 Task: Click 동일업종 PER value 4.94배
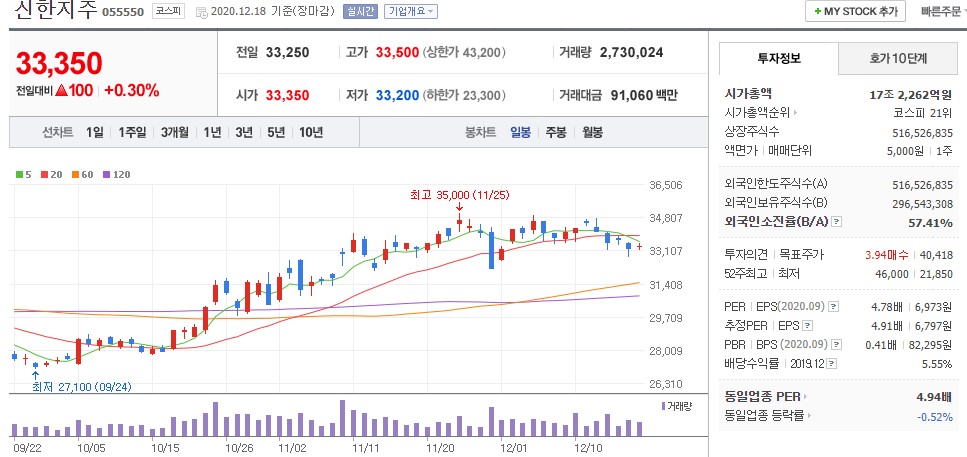coord(934,397)
